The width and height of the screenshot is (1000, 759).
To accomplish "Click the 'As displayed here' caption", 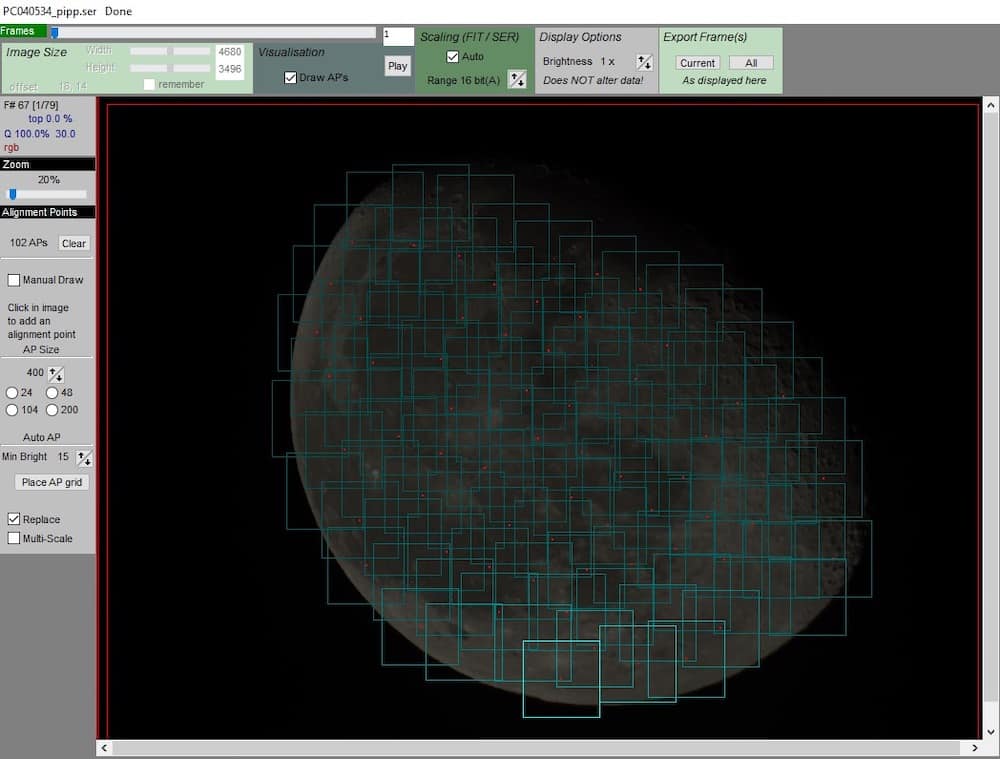I will pos(724,80).
